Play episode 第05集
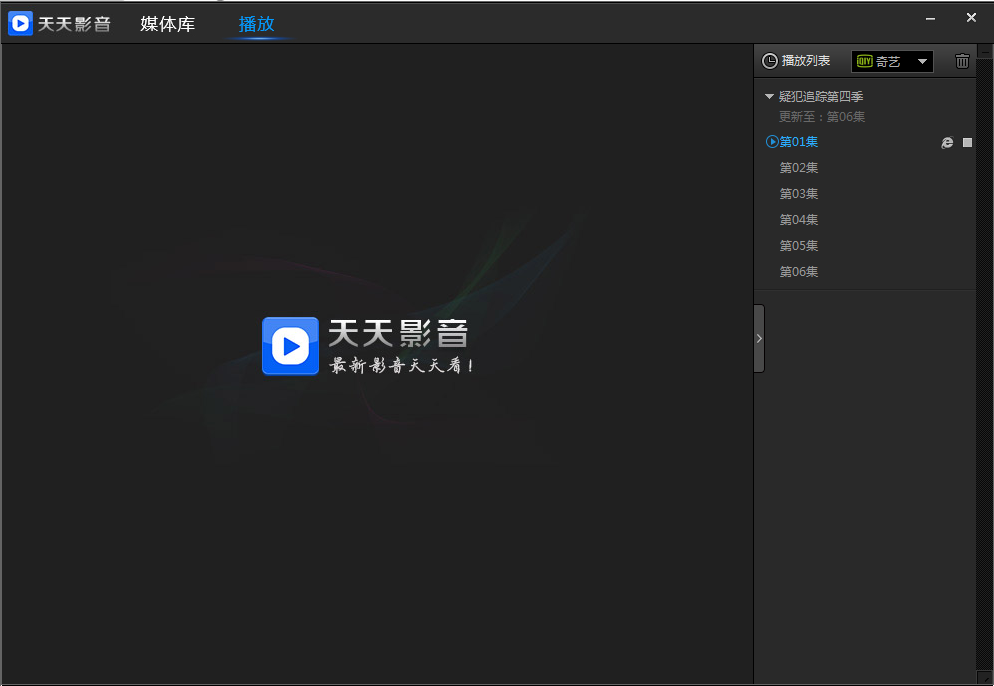Screen dimensions: 994x686 point(799,246)
